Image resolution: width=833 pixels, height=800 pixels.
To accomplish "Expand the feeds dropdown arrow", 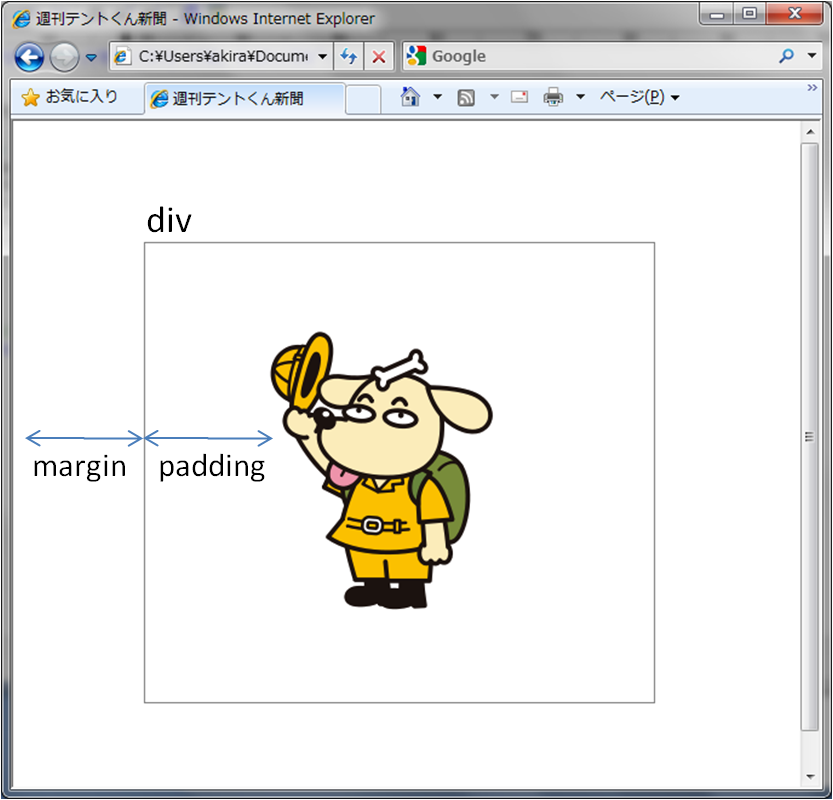I will (494, 97).
